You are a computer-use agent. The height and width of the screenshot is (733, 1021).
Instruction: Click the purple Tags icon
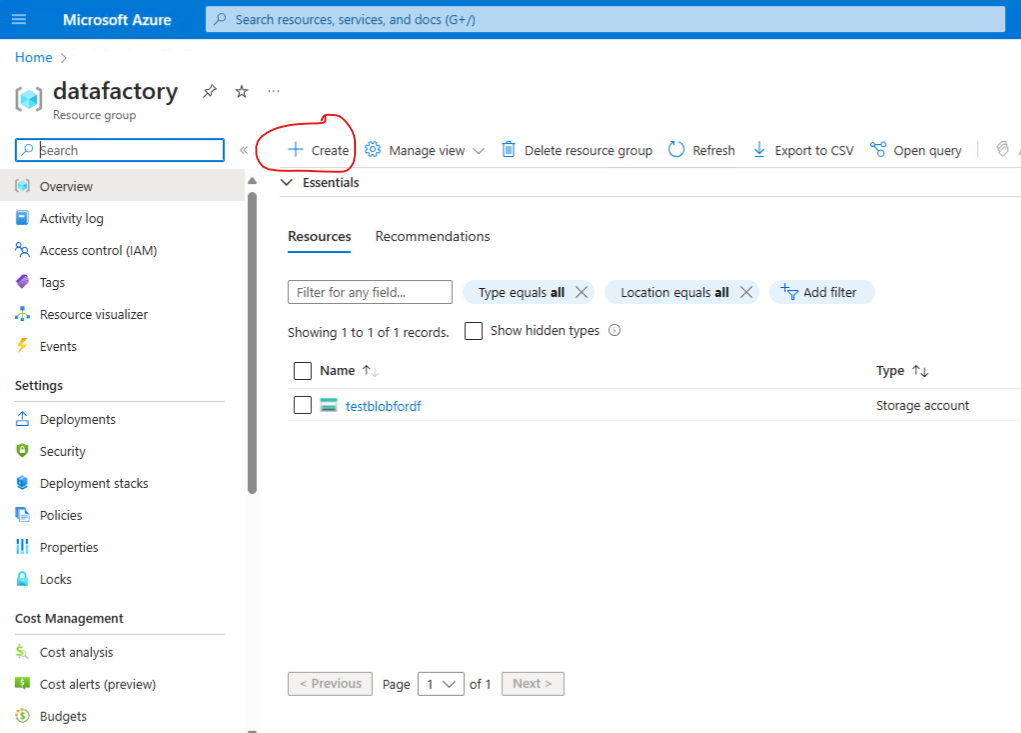(22, 282)
